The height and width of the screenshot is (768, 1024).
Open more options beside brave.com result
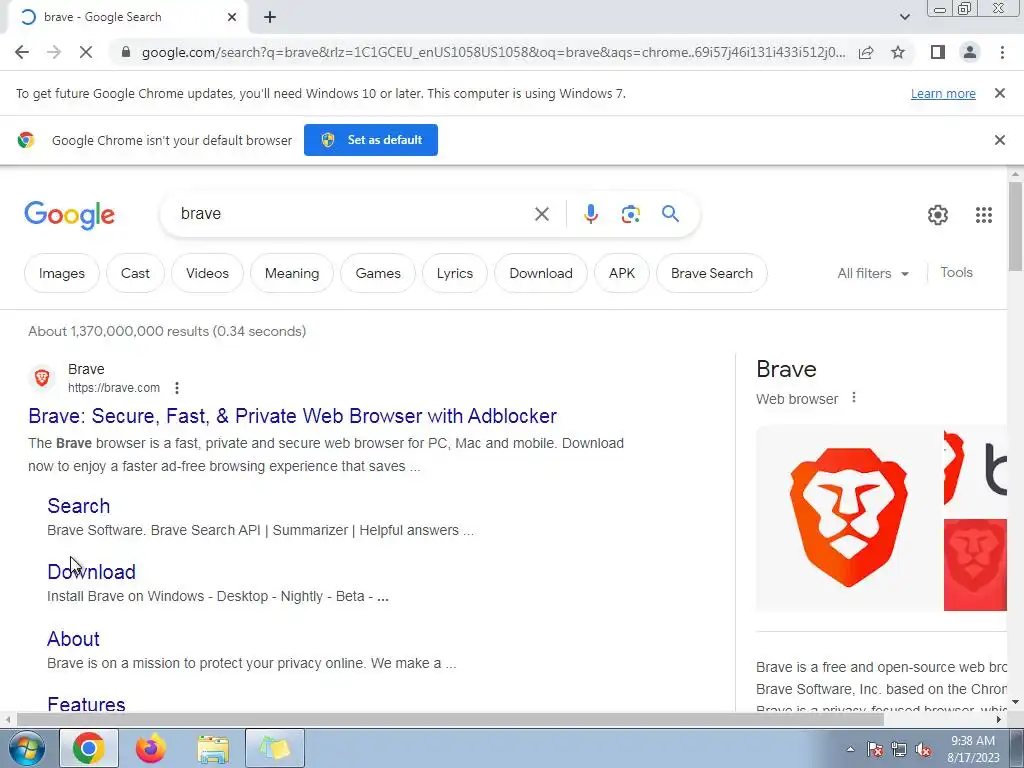[176, 388]
